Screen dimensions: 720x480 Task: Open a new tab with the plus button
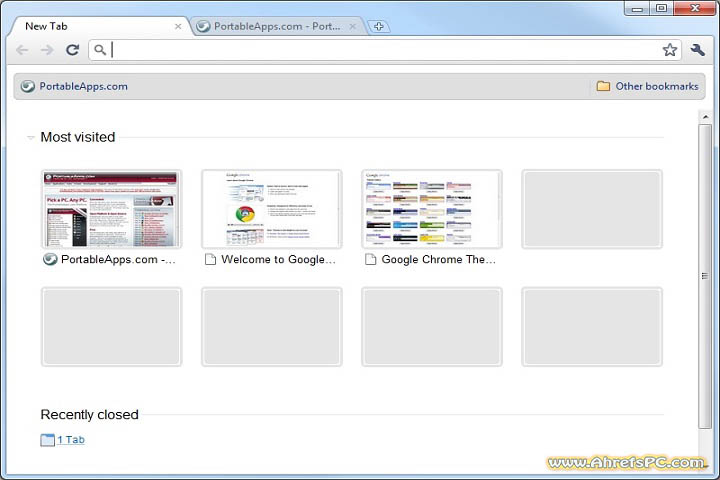point(378,26)
